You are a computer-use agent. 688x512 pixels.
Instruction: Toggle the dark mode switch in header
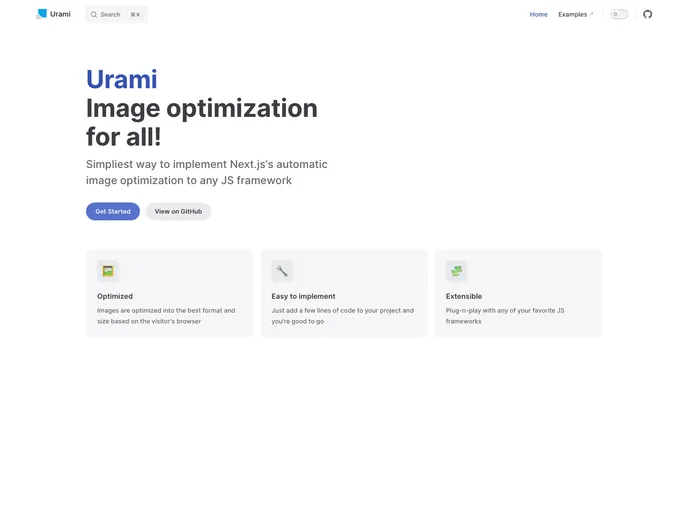click(619, 14)
